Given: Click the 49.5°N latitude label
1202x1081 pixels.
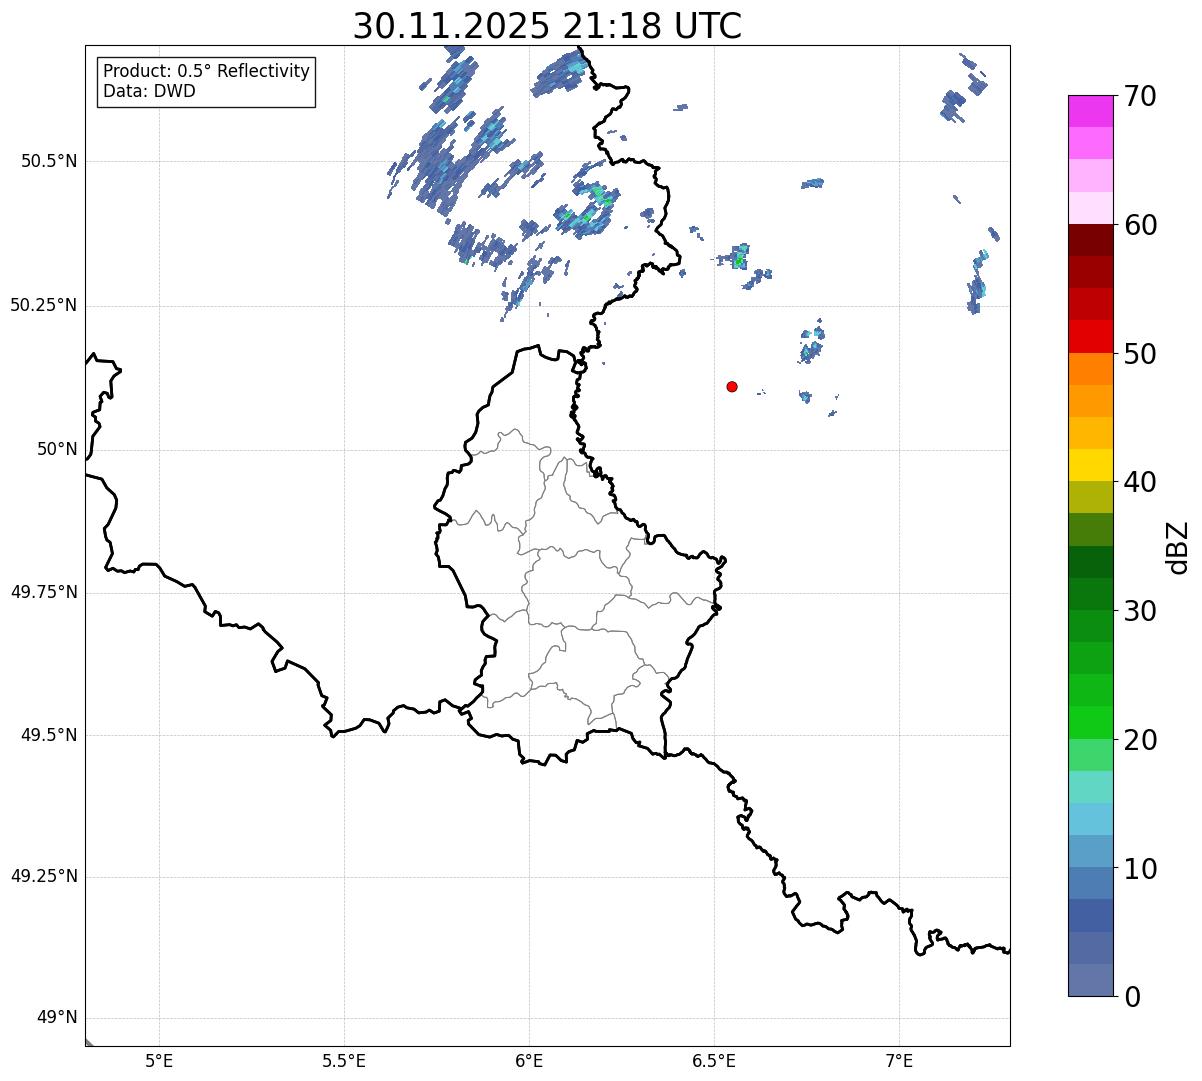Looking at the screenshot, I should [x=49, y=735].
